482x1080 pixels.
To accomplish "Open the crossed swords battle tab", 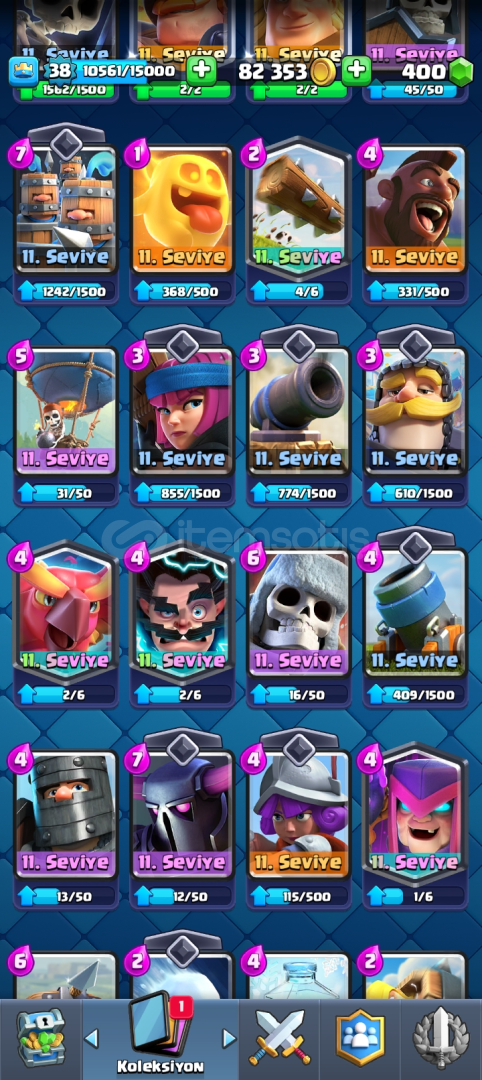I will (x=280, y=1038).
